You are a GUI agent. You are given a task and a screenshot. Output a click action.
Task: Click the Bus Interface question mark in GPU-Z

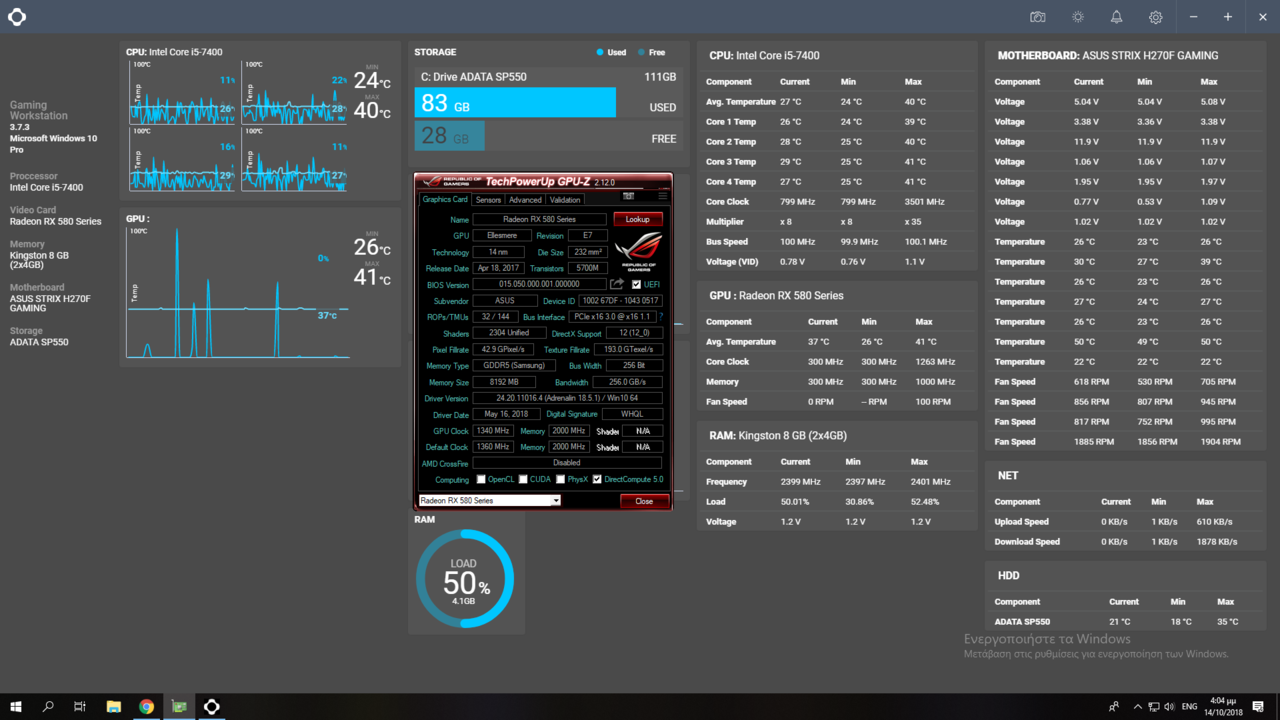(661, 316)
